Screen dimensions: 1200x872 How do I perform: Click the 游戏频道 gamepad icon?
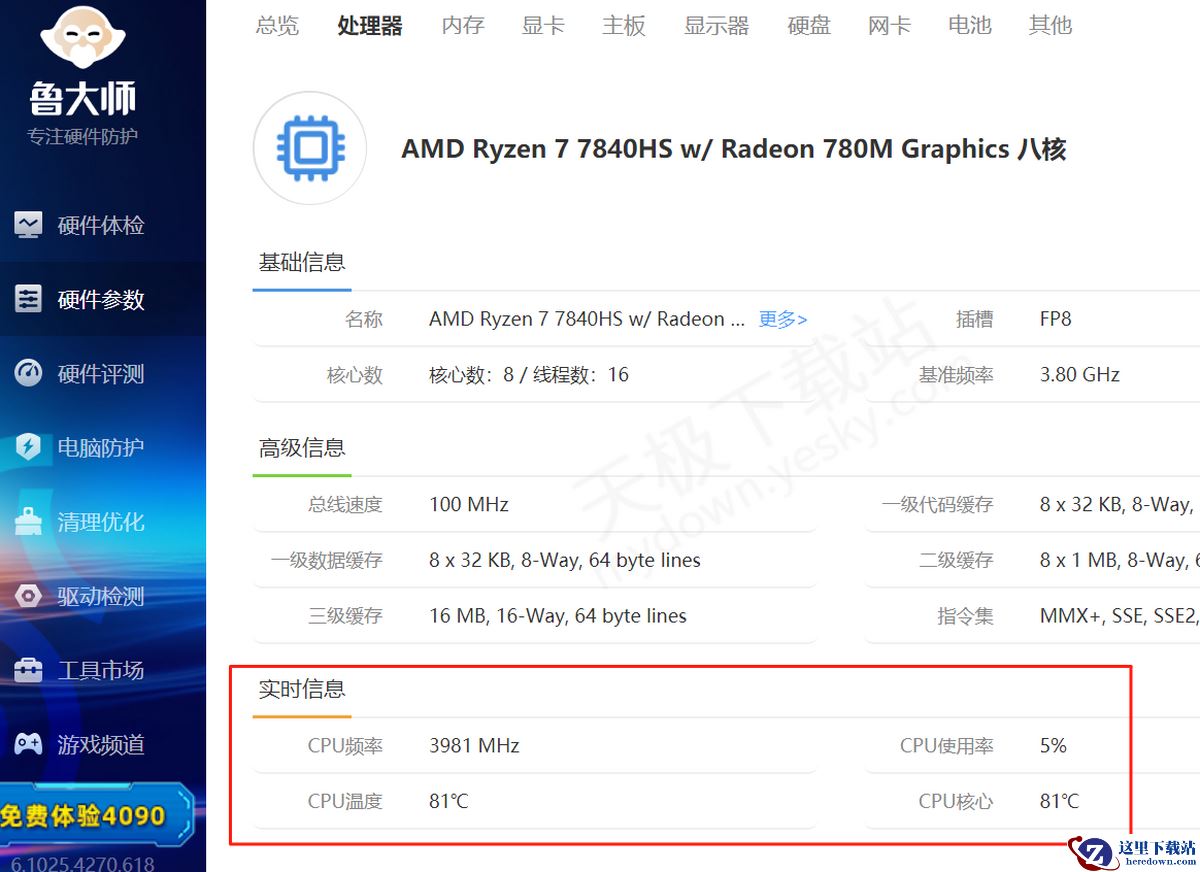[x=28, y=744]
